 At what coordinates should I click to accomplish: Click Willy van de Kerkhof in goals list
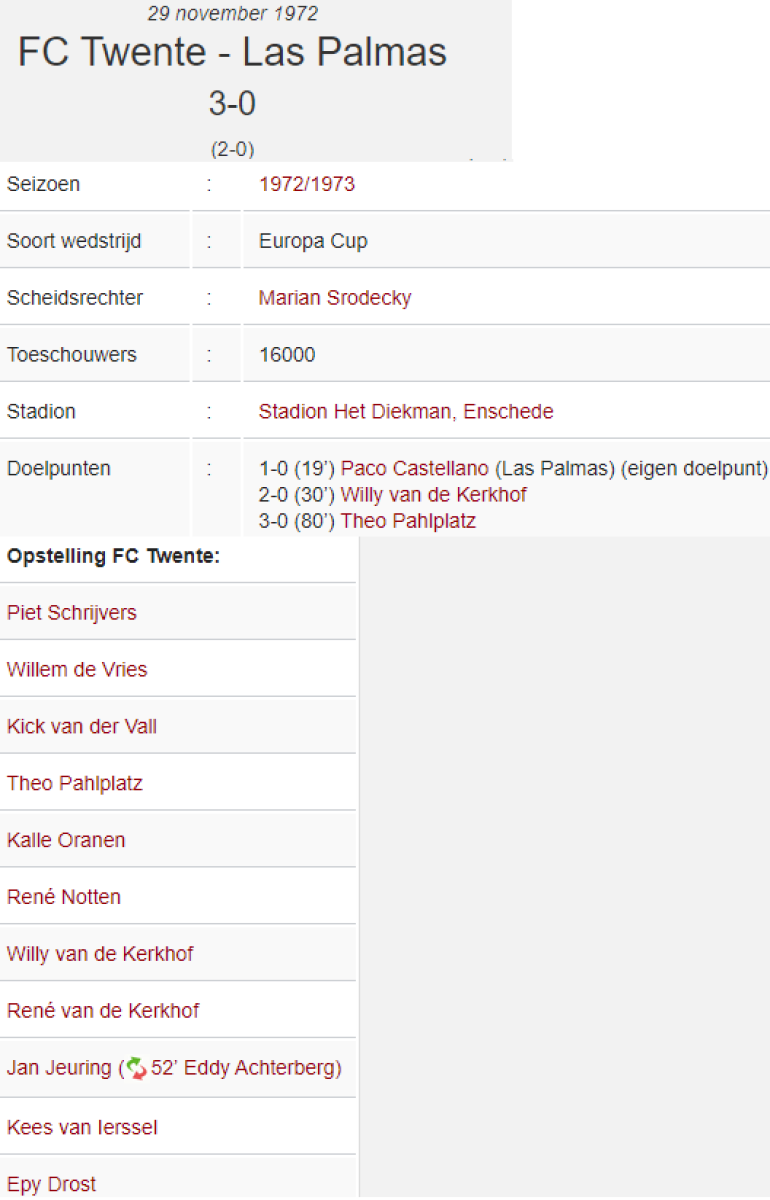pos(433,495)
